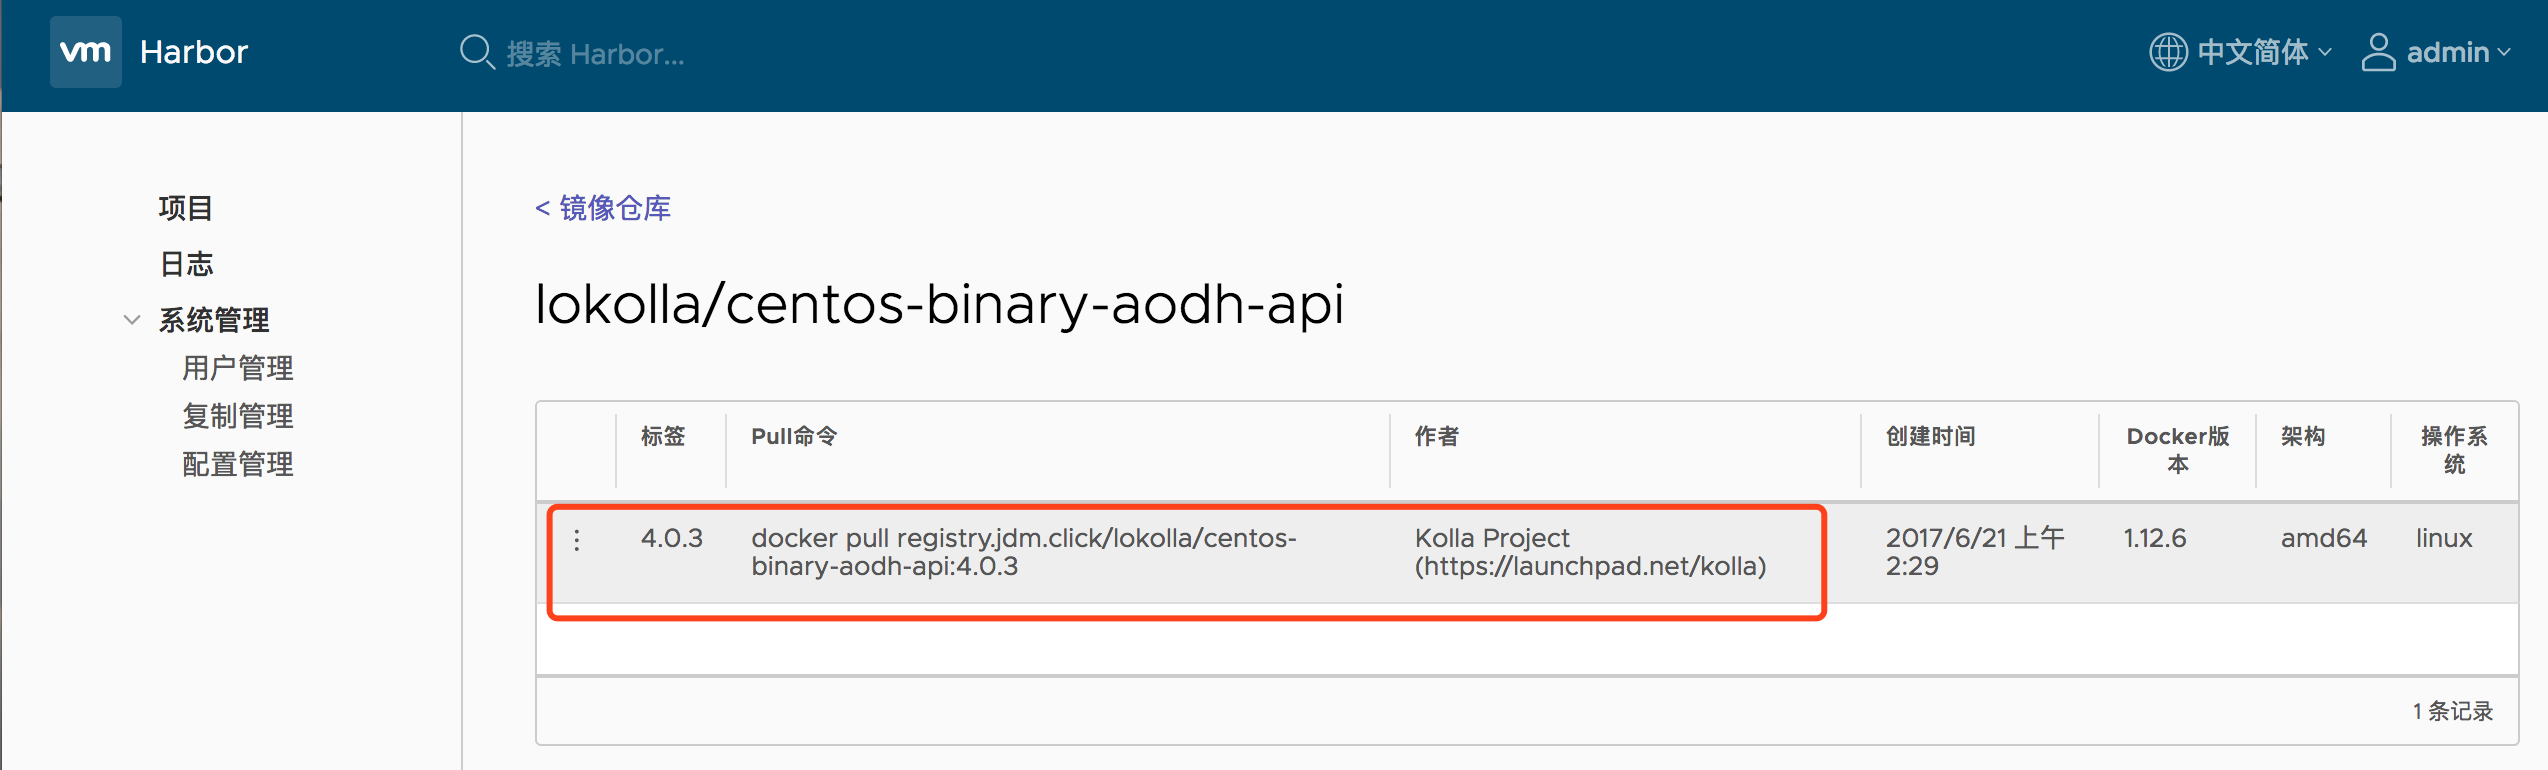The image size is (2548, 770).
Task: Open 用户管理 submenu item
Action: click(x=238, y=368)
